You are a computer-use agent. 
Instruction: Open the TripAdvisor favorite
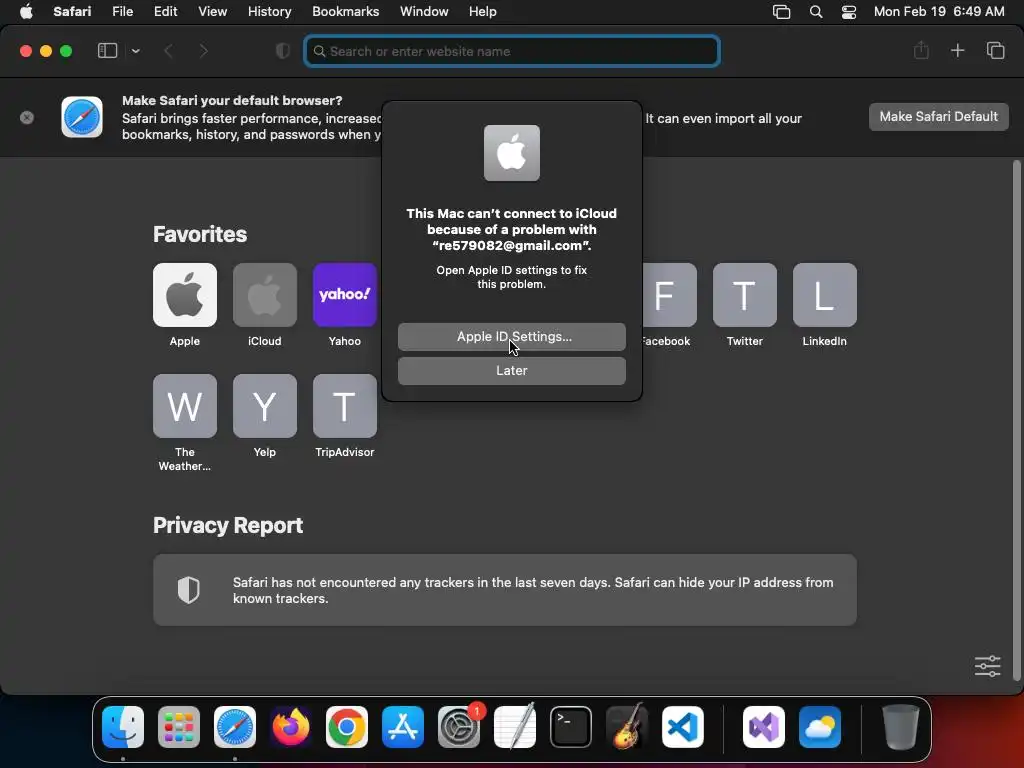[x=345, y=406]
